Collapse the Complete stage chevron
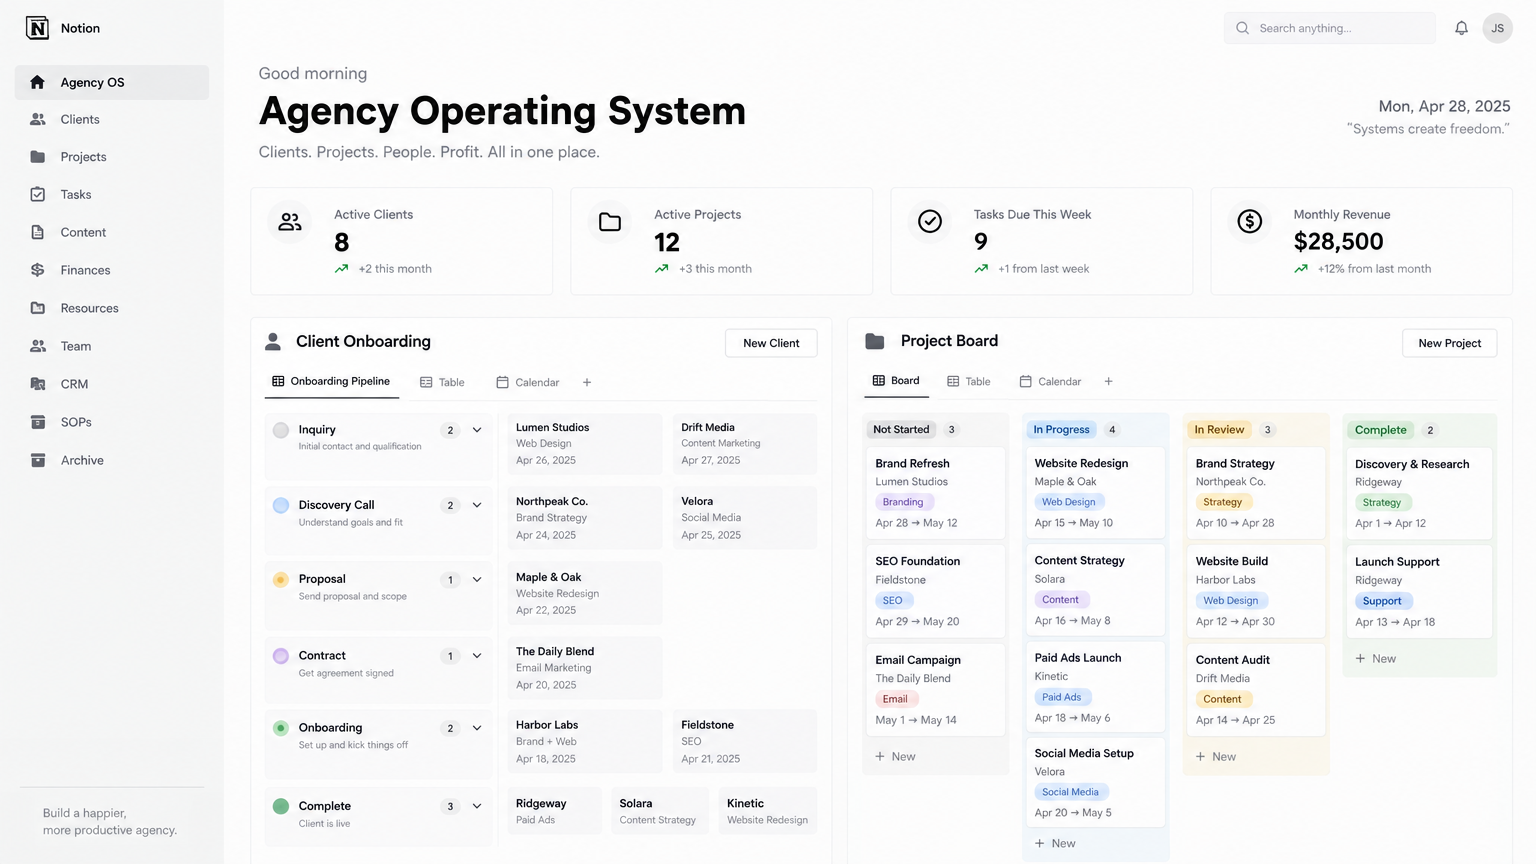 [x=477, y=806]
